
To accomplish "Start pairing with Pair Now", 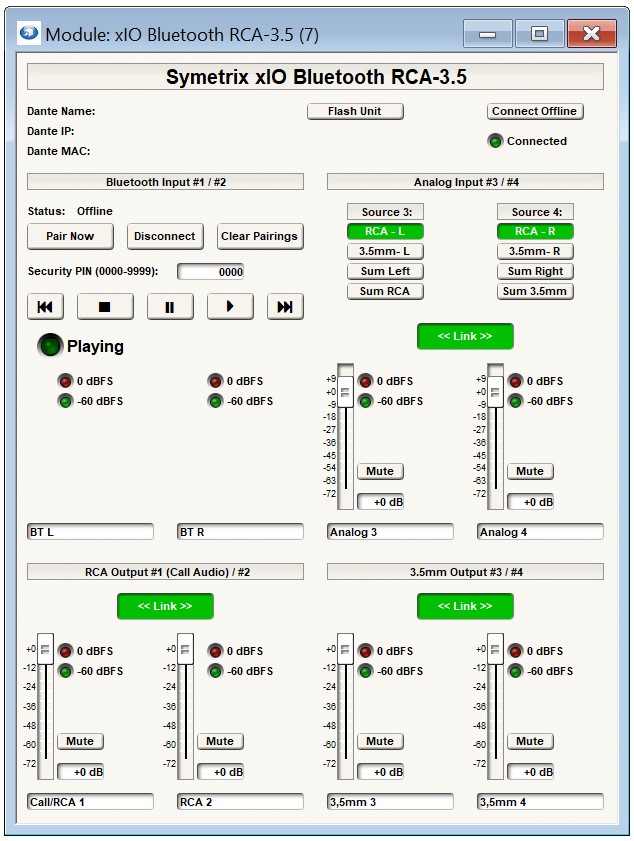I will [x=70, y=237].
